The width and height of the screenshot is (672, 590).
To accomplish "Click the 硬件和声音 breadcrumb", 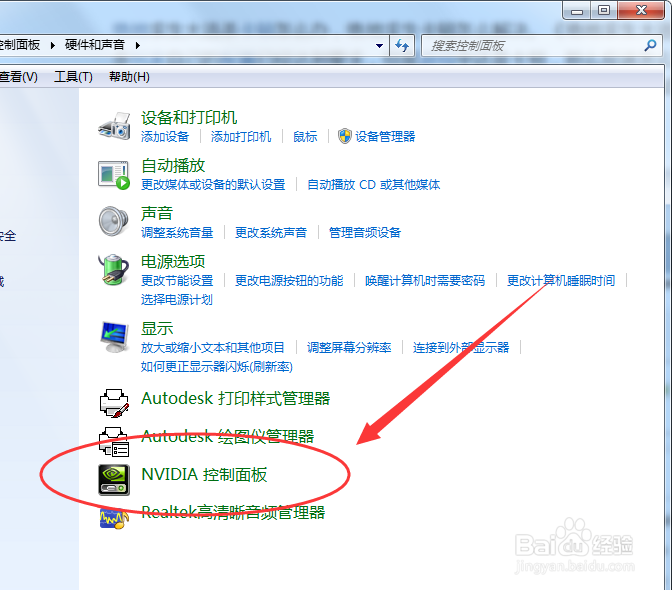I will tap(95, 45).
